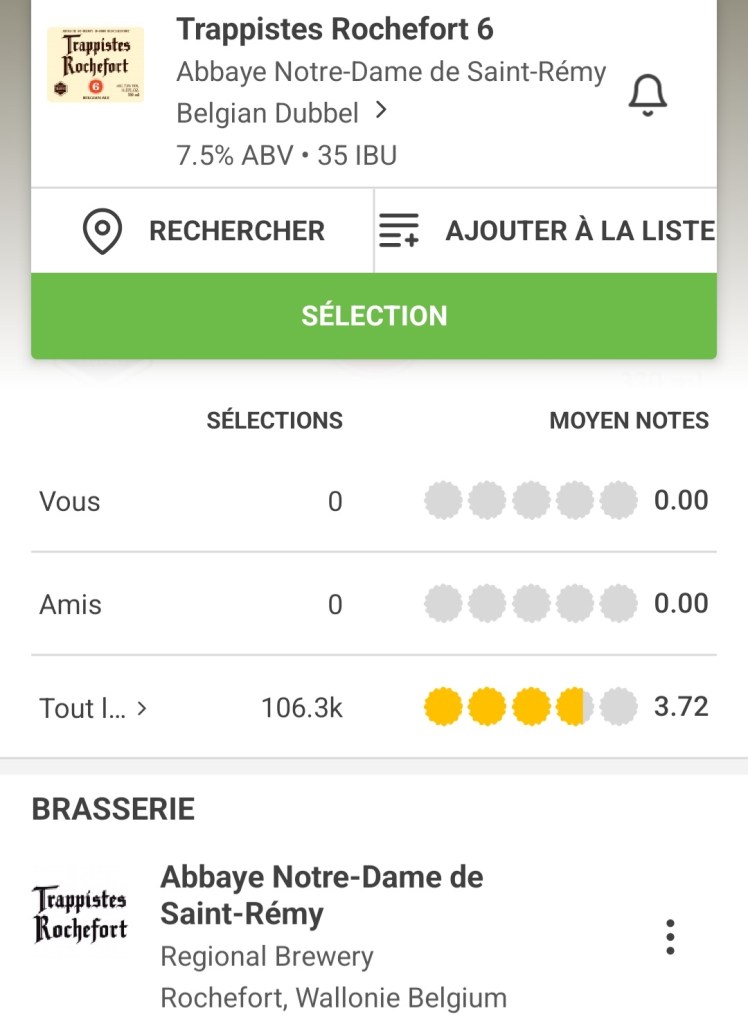748x1024 pixels.
Task: Click the Vous empty star rating
Action: [x=530, y=501]
